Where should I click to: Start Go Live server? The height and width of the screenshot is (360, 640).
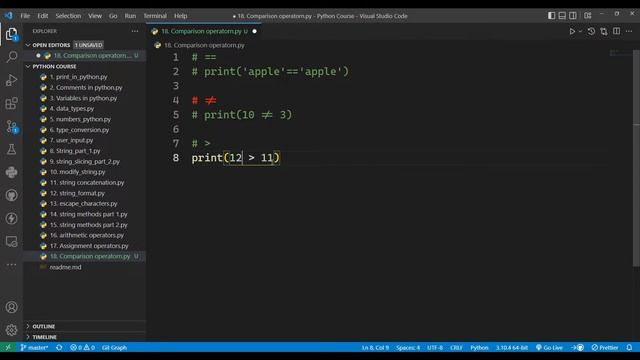tap(549, 347)
